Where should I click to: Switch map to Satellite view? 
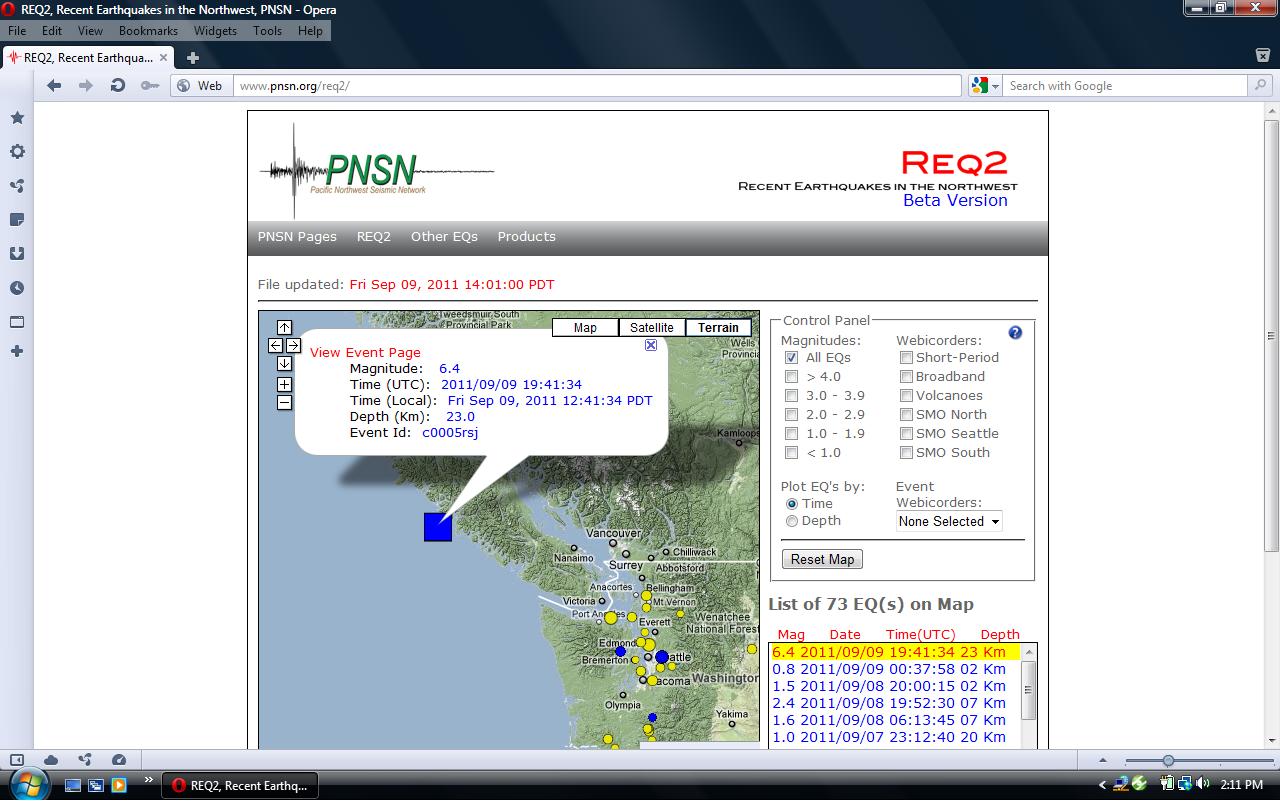pos(651,328)
